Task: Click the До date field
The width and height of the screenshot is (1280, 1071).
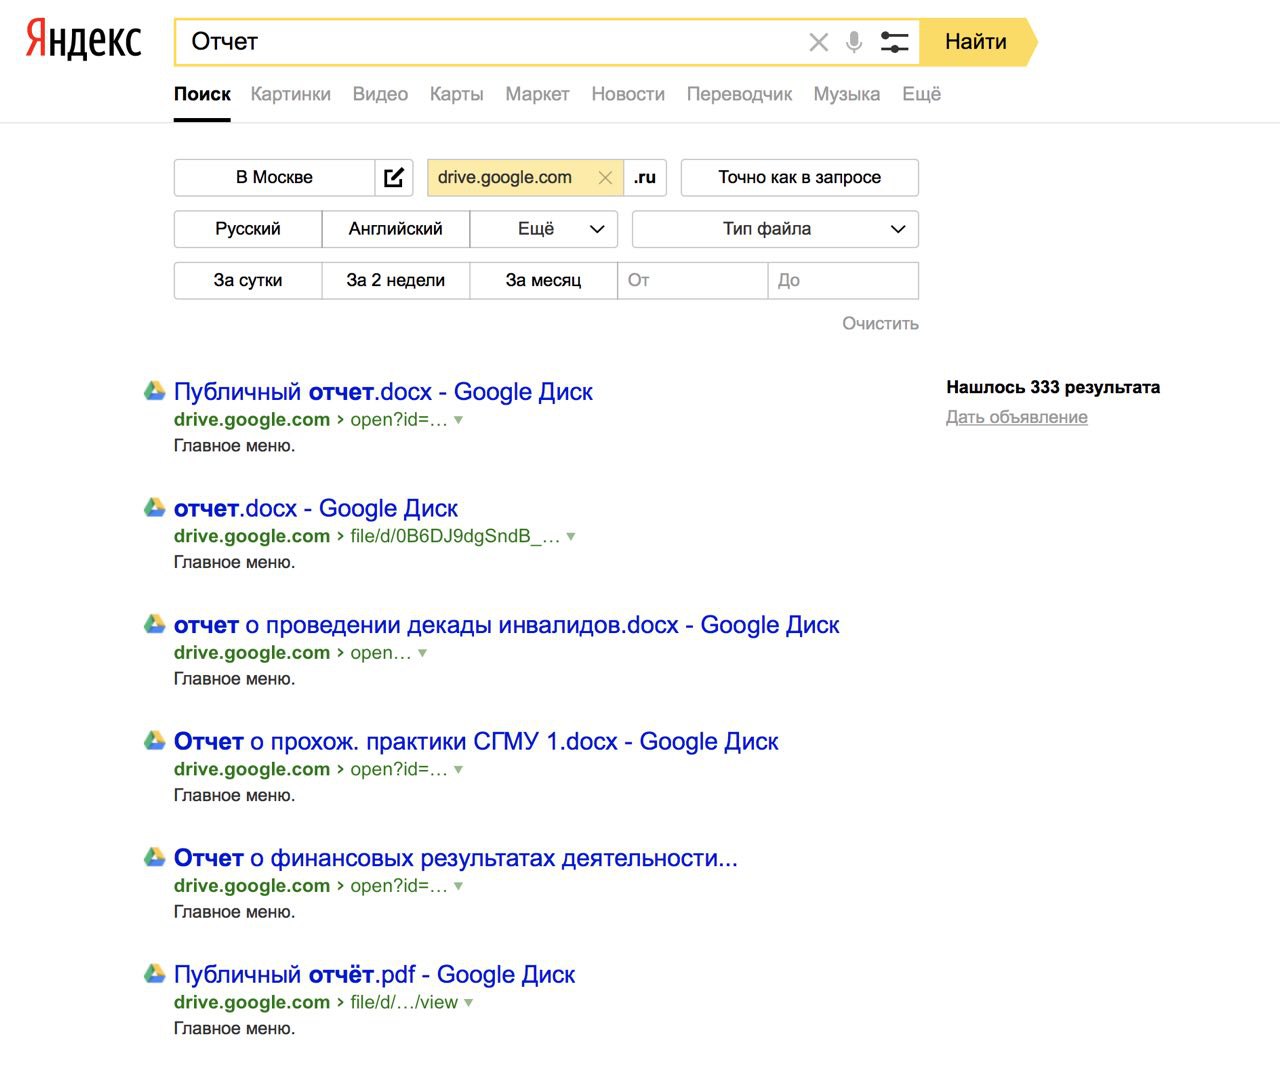Action: (842, 280)
